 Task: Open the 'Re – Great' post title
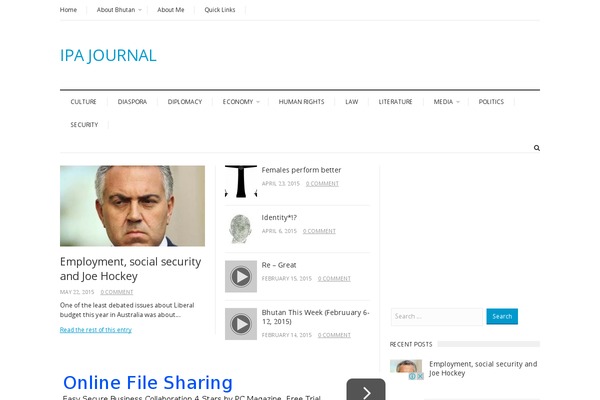pyautogui.click(x=279, y=265)
